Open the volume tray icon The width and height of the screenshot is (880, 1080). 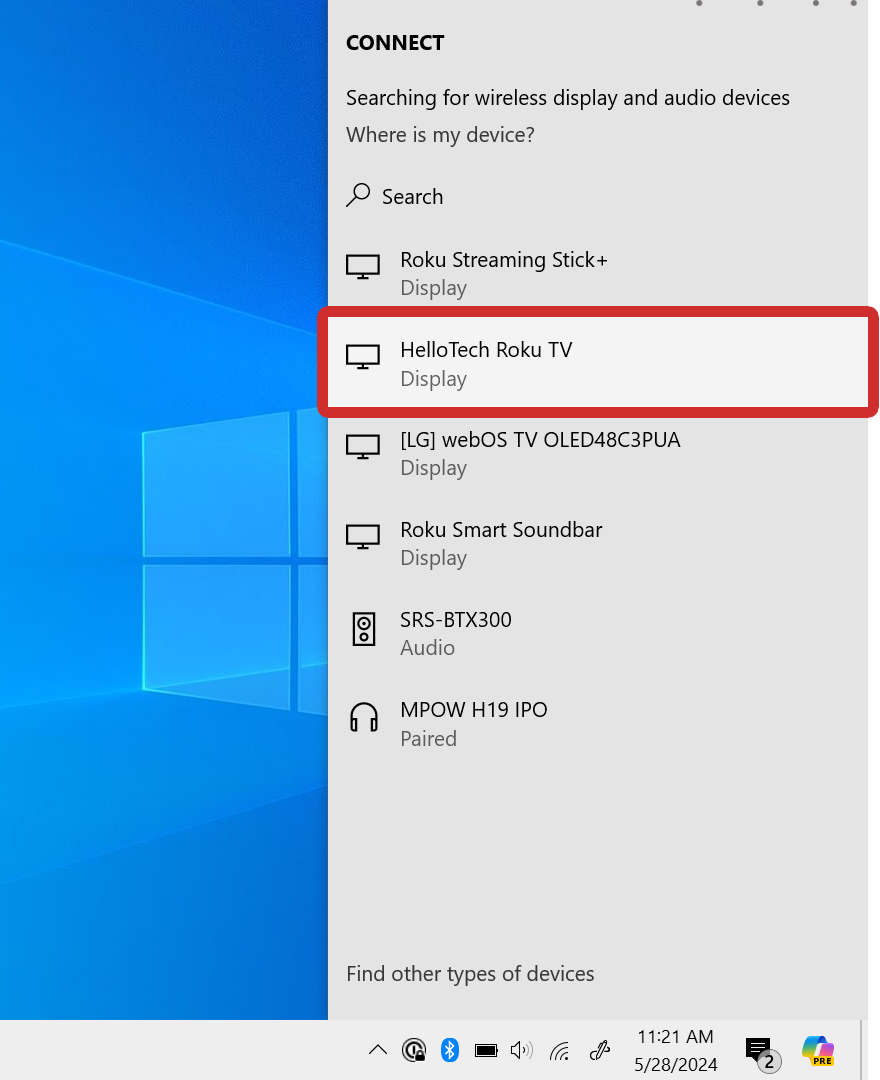pos(521,1049)
